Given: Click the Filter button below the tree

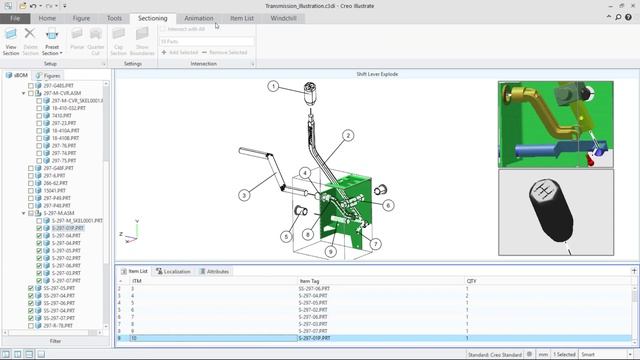Looking at the screenshot, I should click(x=56, y=341).
